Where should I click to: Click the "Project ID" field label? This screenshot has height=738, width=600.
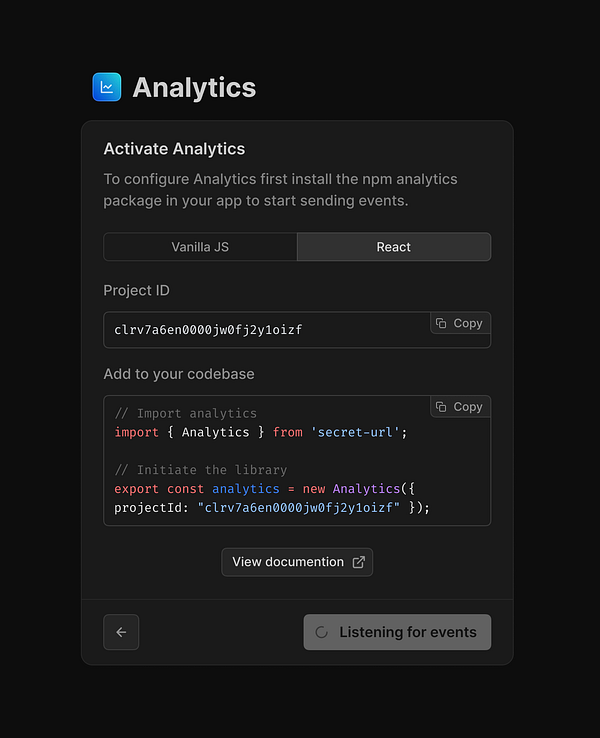pyautogui.click(x=137, y=291)
